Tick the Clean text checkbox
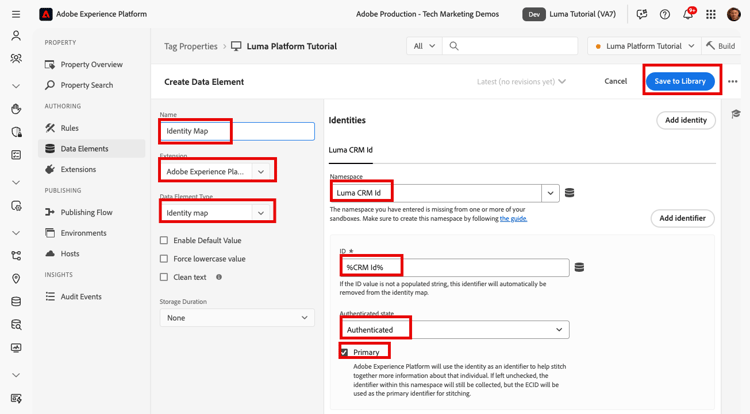The width and height of the screenshot is (750, 414). pos(164,277)
